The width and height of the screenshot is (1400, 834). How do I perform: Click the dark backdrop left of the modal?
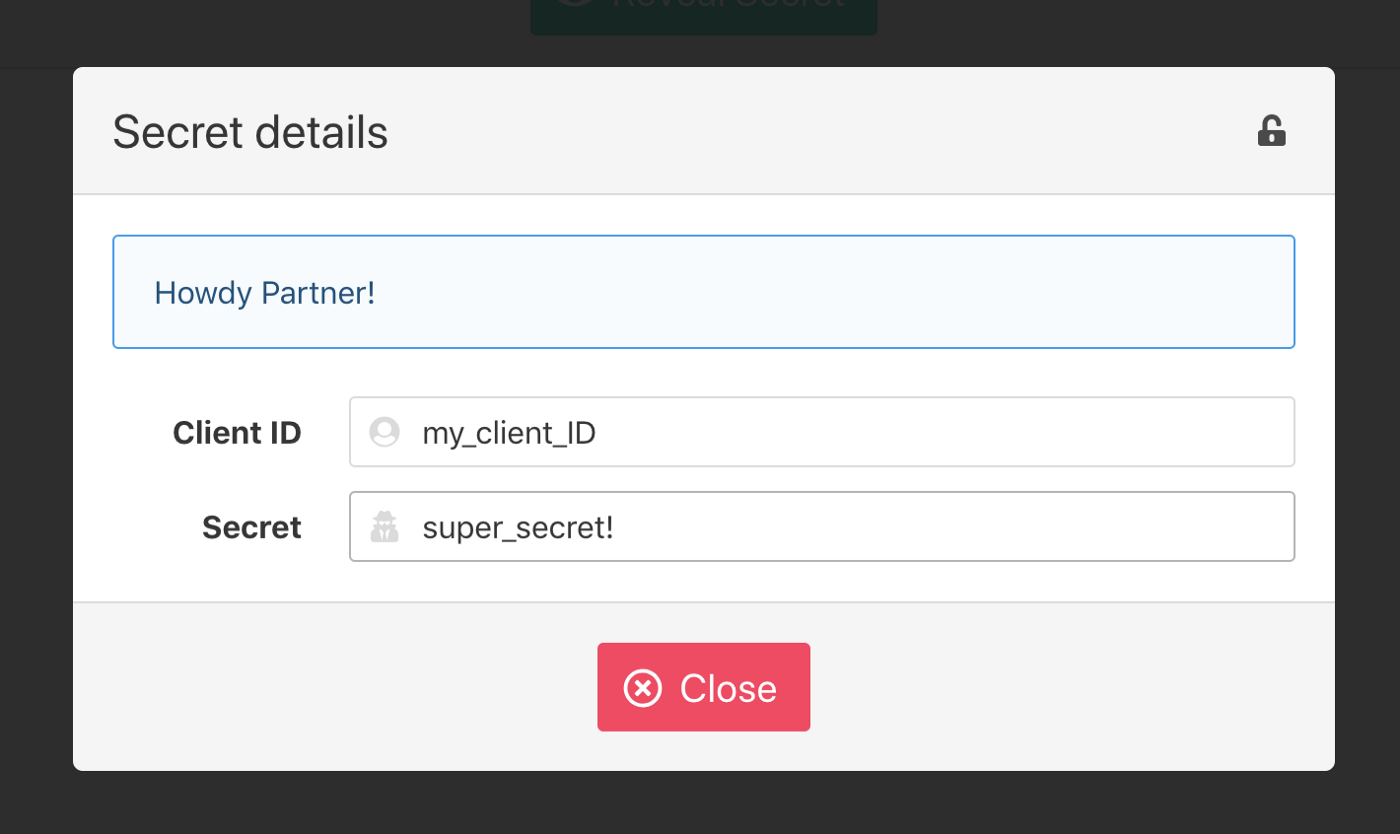pos(36,420)
